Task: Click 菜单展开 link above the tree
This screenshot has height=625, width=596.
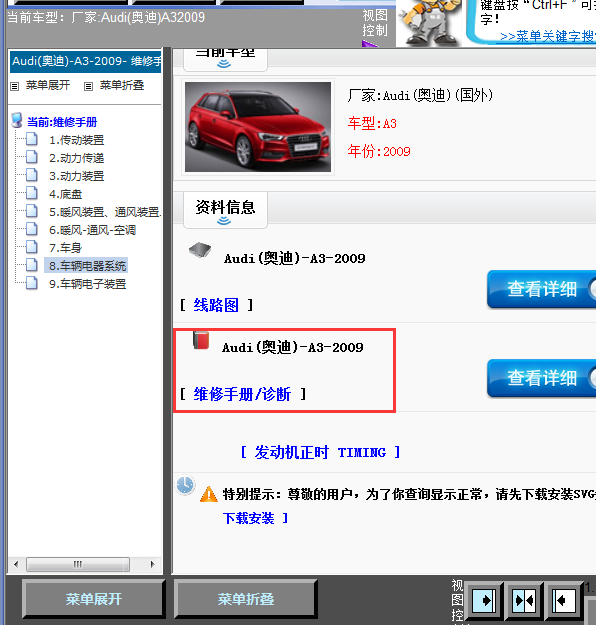Action: (x=48, y=85)
